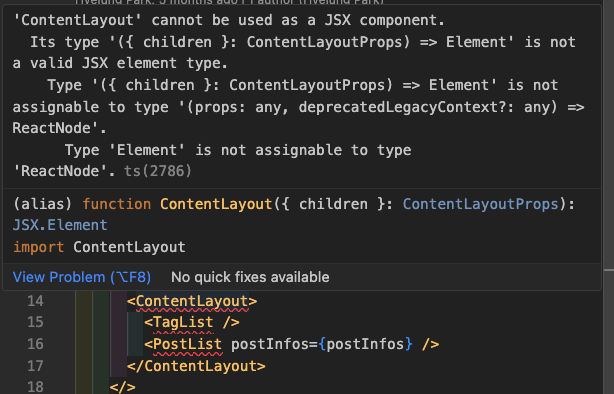Click line number 14 in the gutter
Image resolution: width=614 pixels, height=394 pixels.
(x=35, y=301)
